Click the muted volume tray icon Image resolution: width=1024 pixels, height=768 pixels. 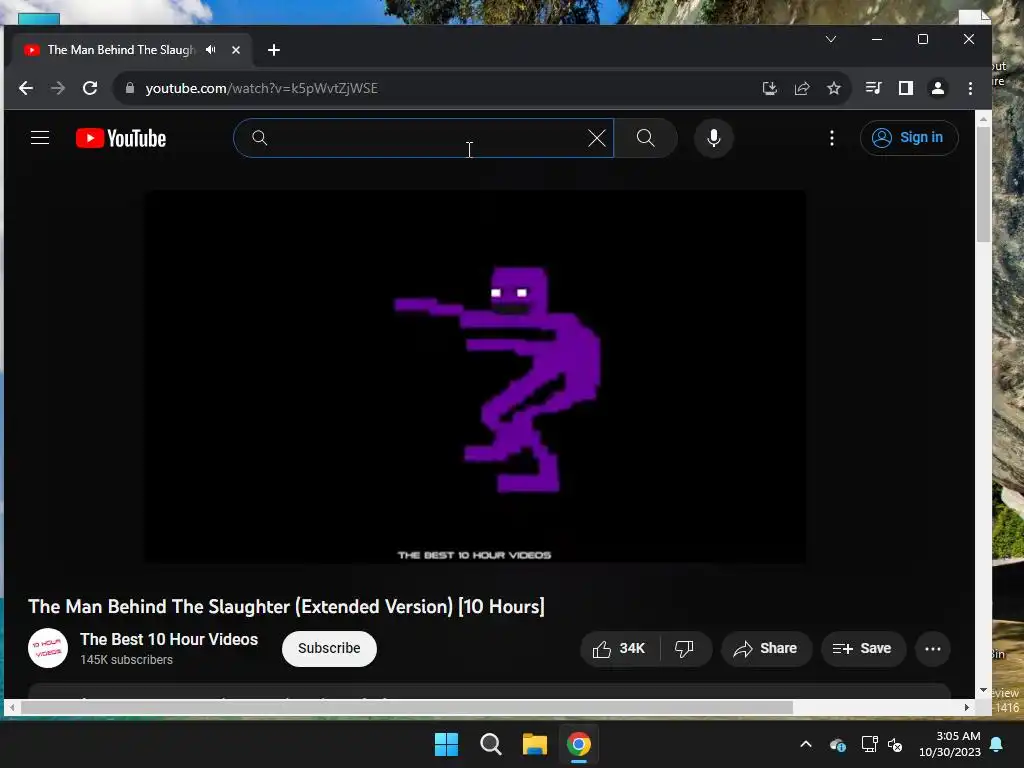click(895, 744)
